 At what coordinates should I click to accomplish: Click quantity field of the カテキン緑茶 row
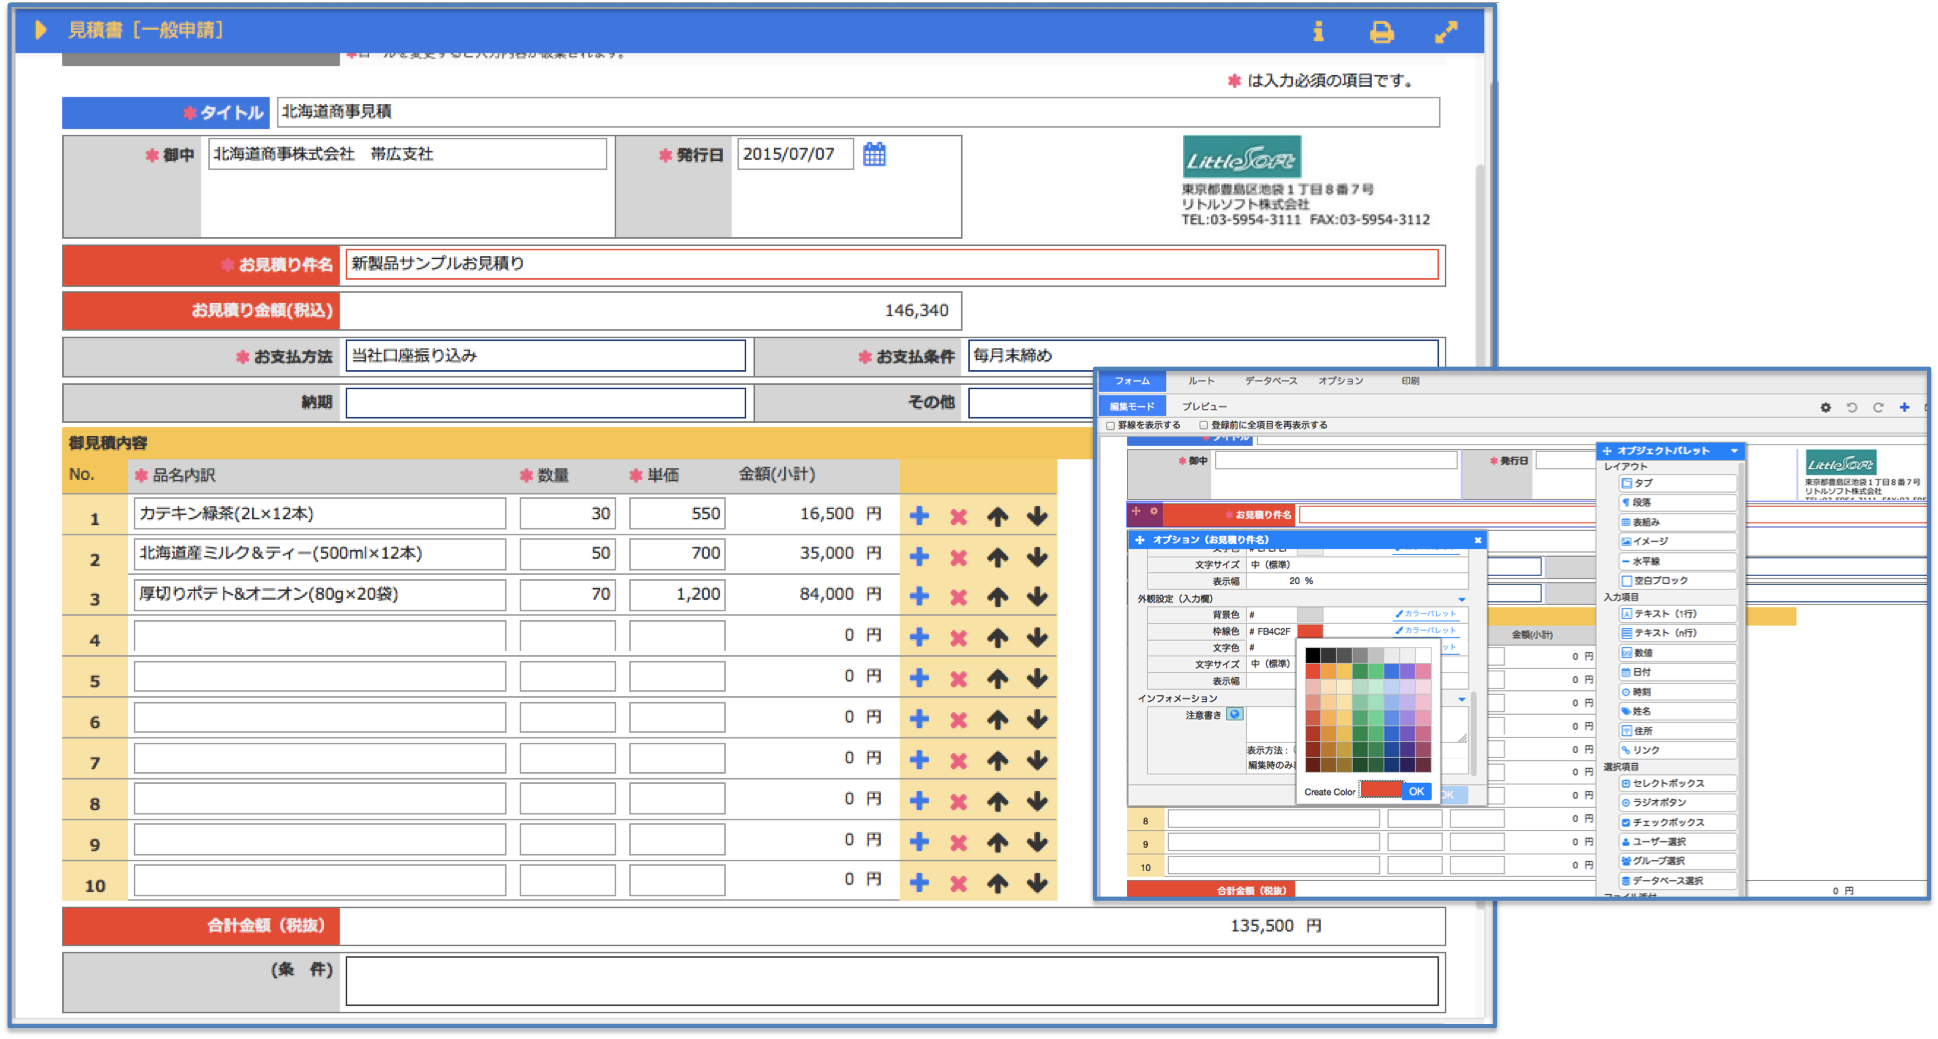tap(567, 514)
